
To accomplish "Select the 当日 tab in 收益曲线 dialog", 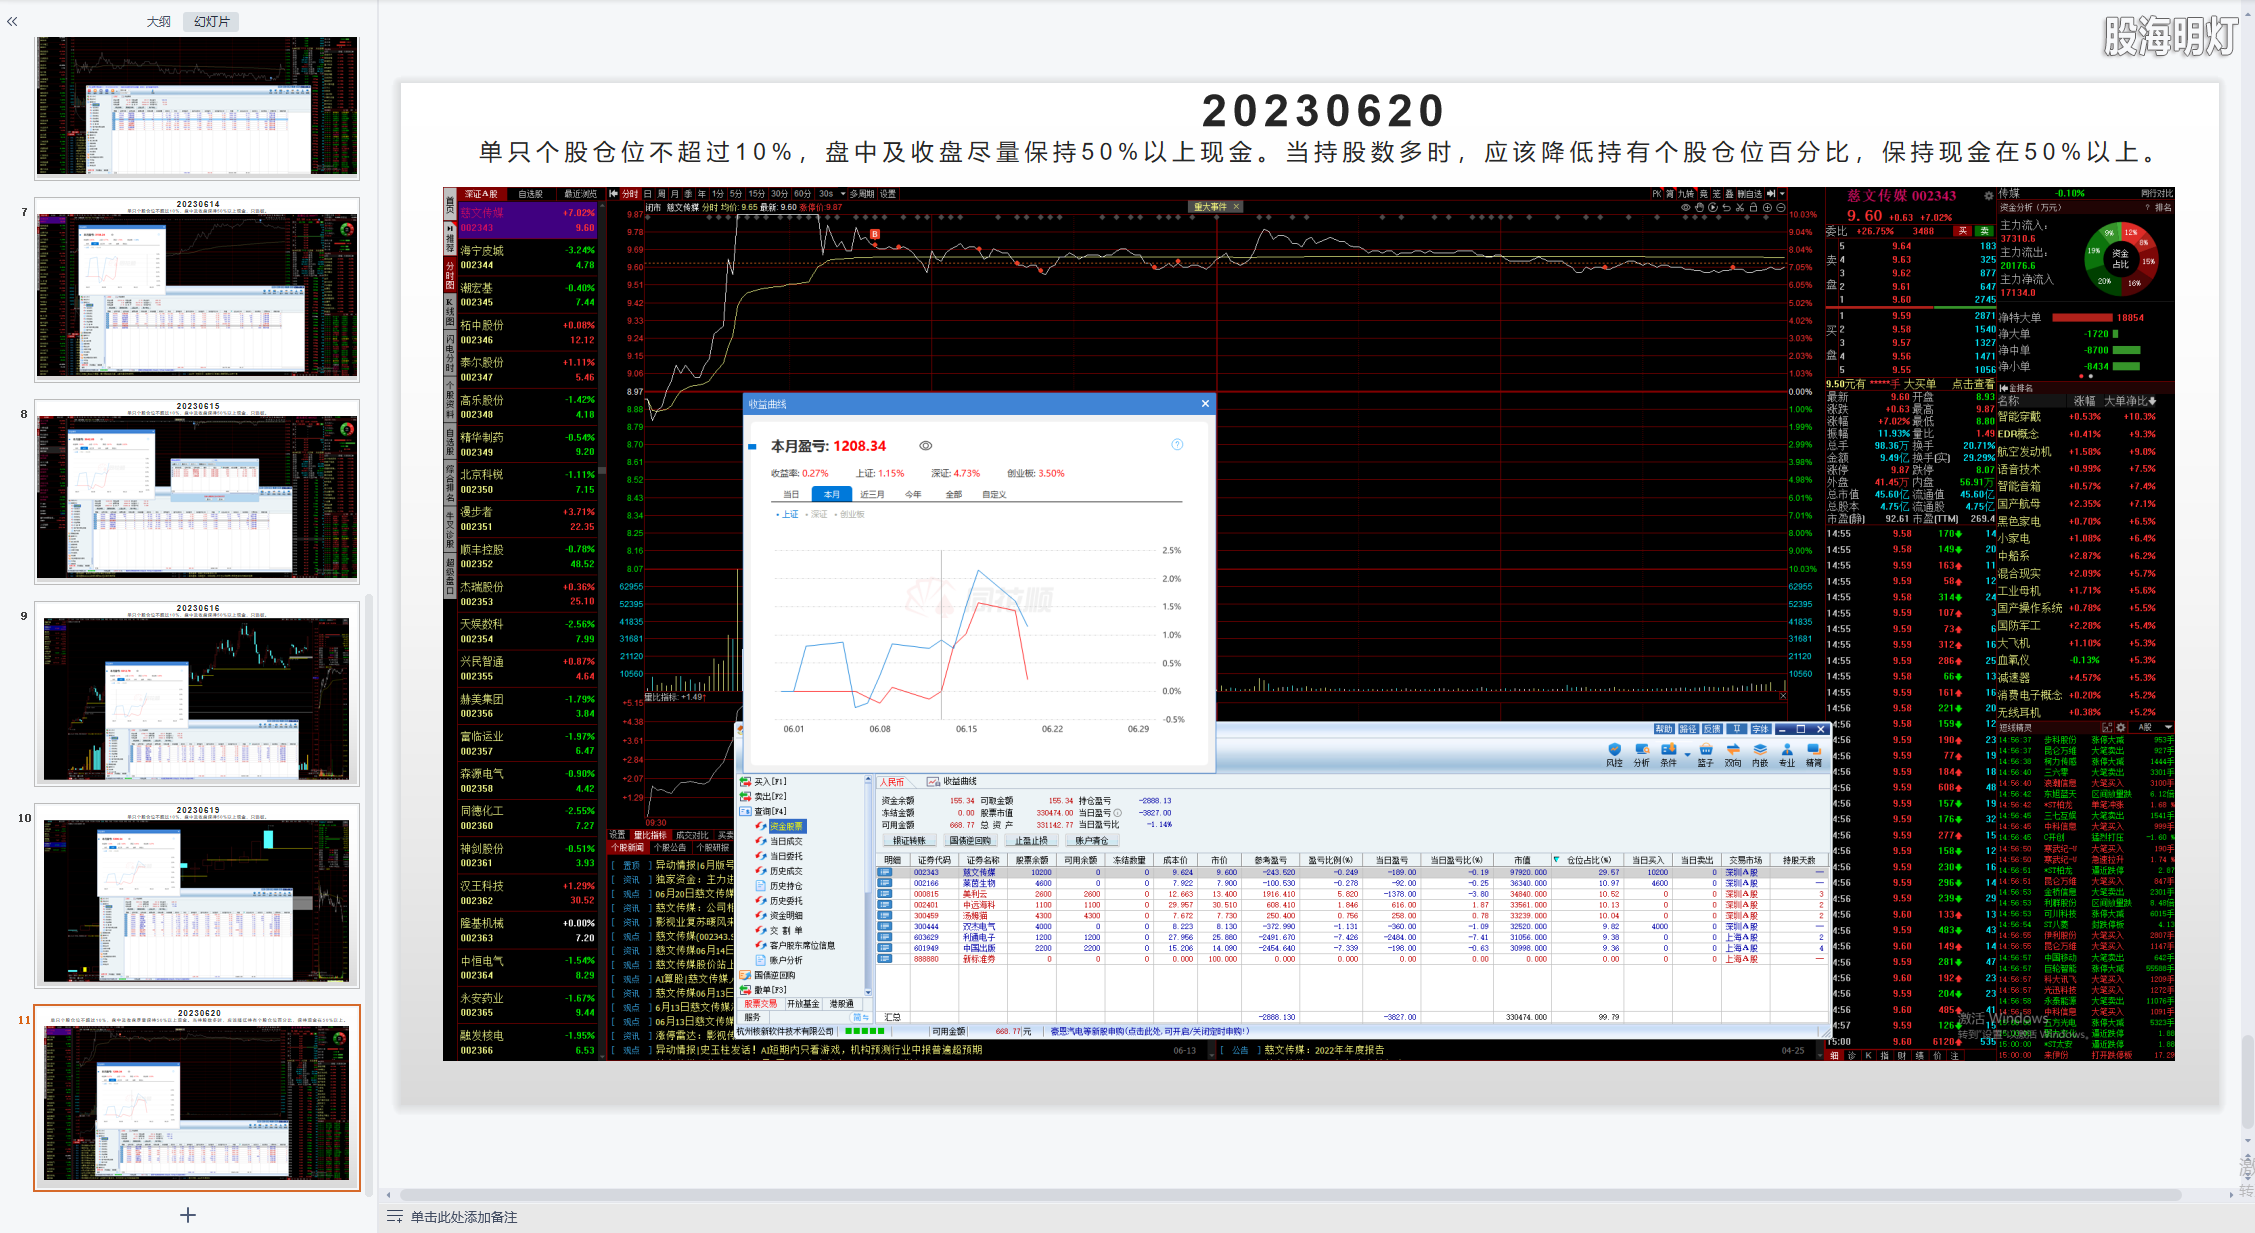I will point(791,494).
